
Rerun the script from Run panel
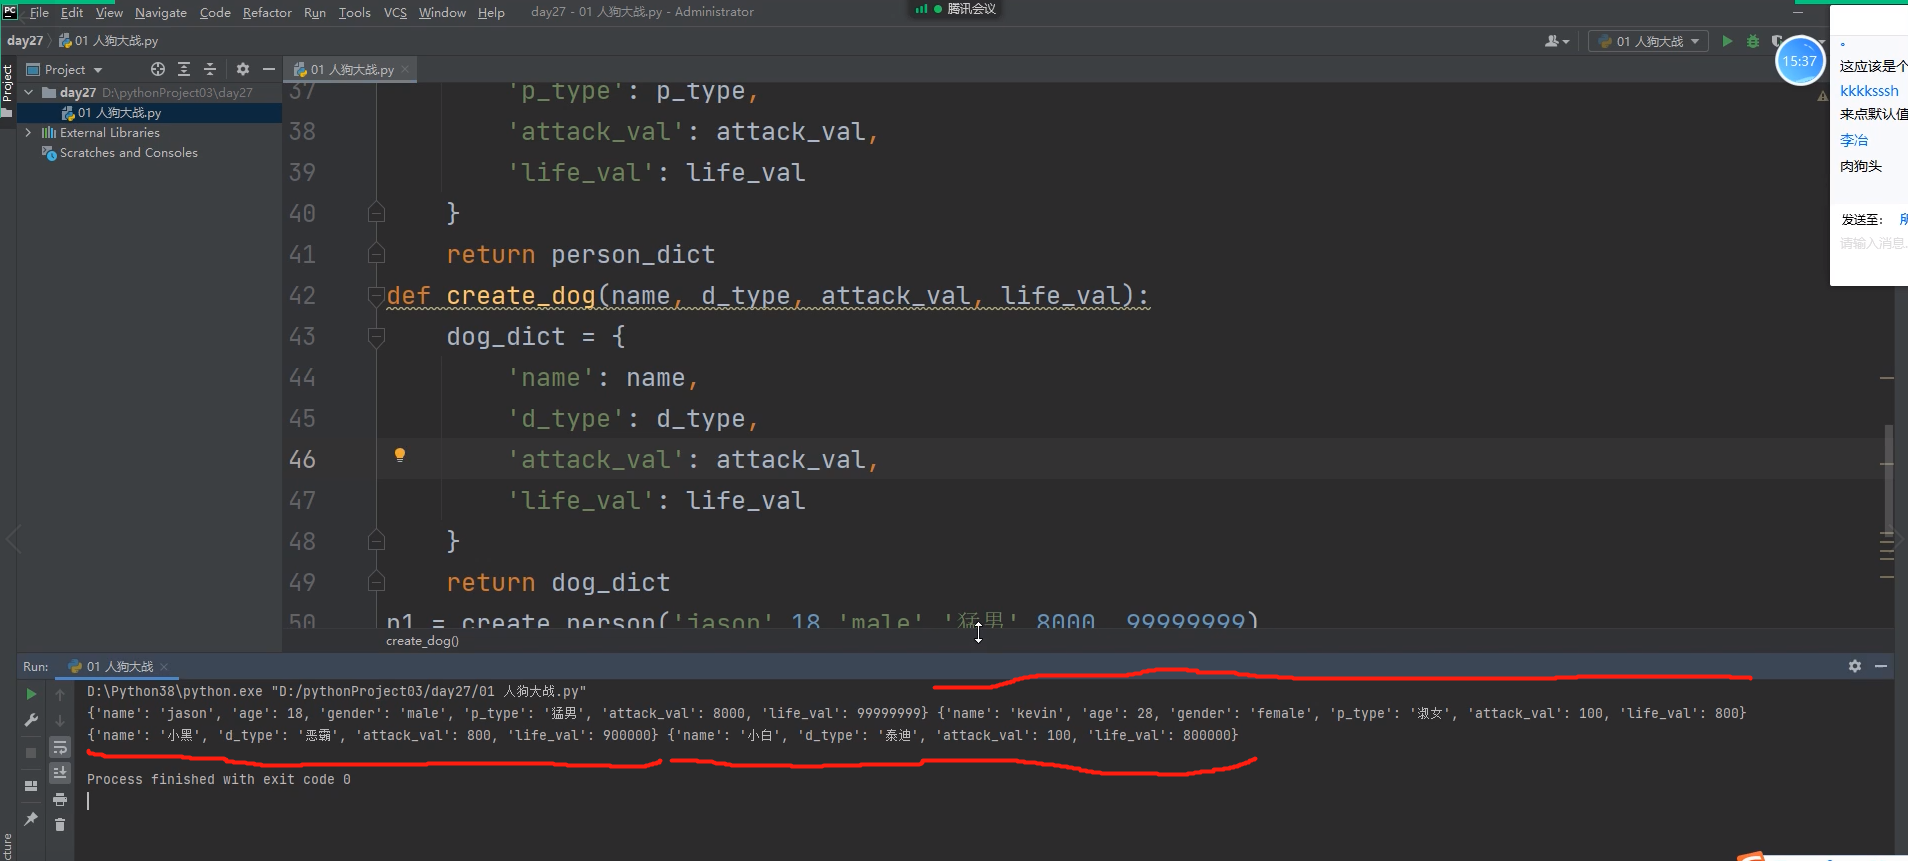pyautogui.click(x=31, y=694)
